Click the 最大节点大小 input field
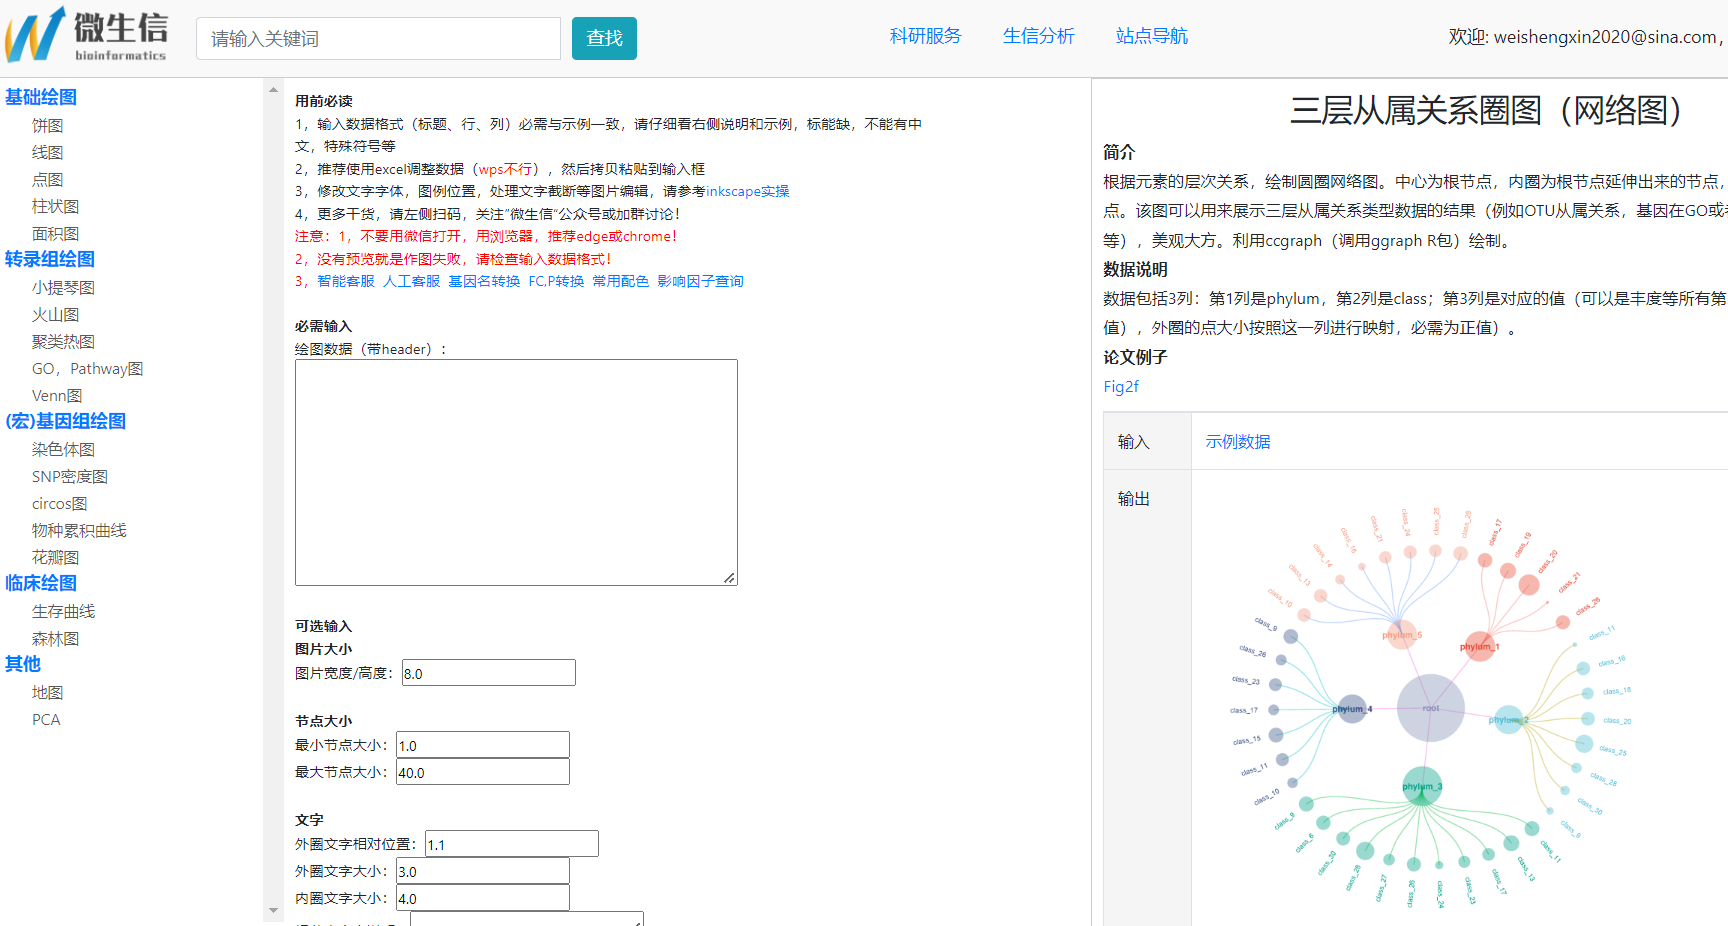Screen dimensions: 1728x926 click(x=483, y=772)
